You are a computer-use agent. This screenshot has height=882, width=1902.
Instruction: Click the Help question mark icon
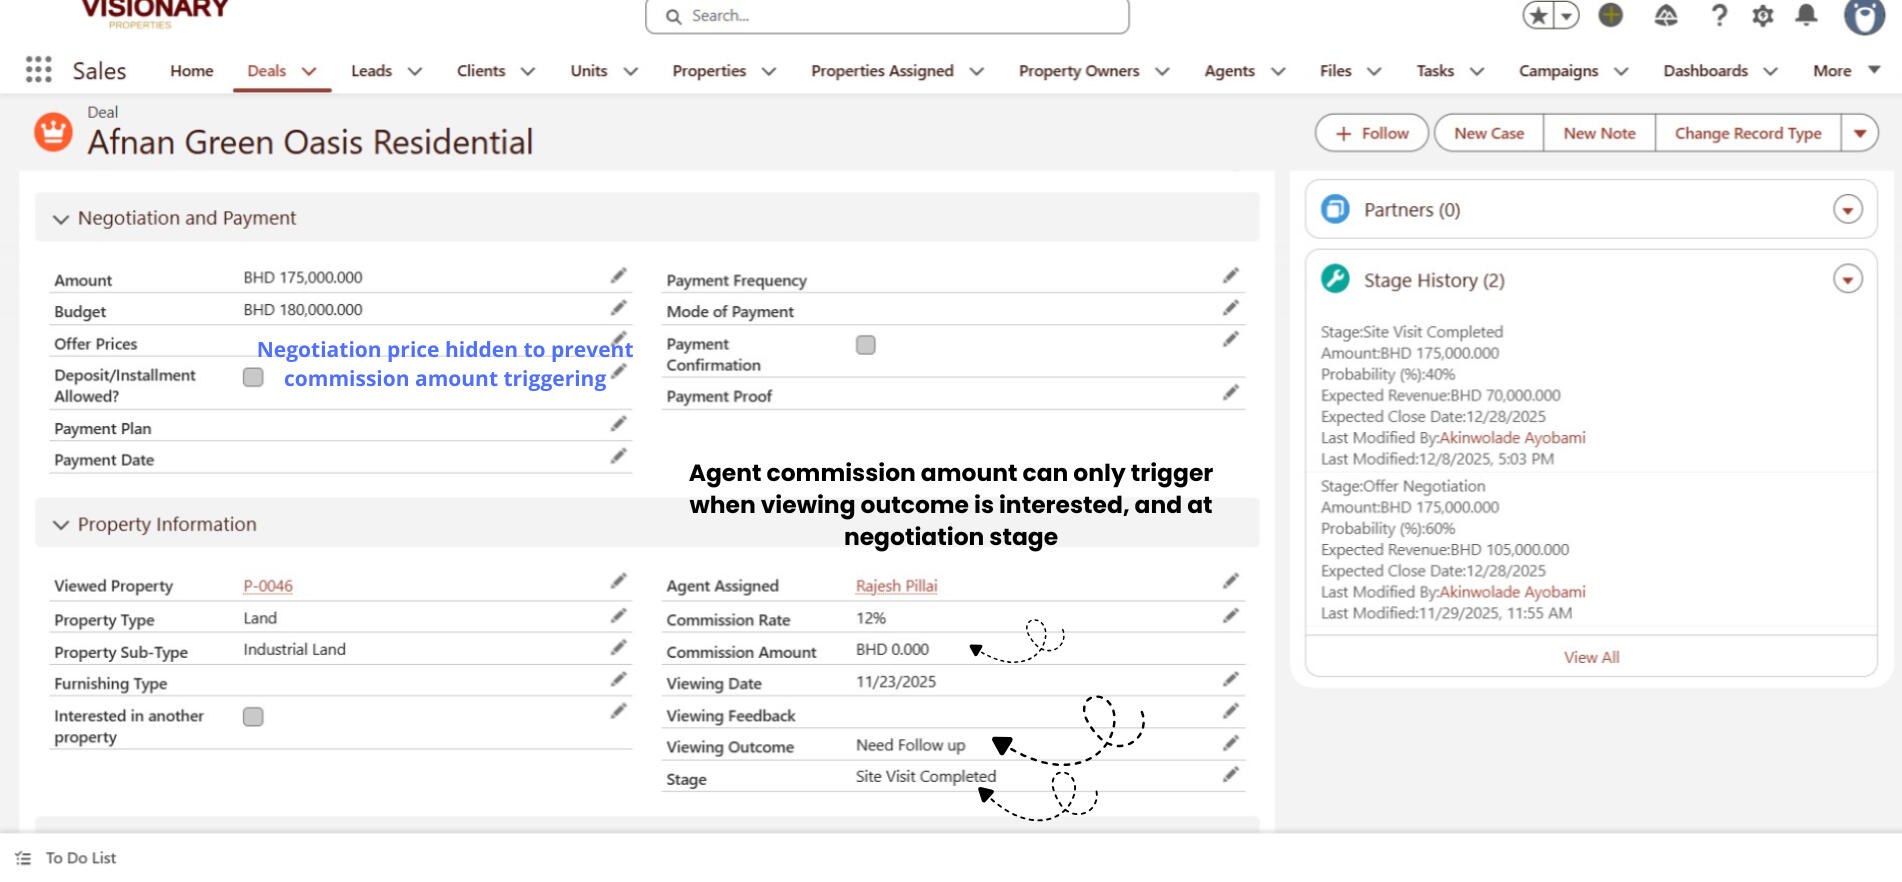tap(1719, 16)
